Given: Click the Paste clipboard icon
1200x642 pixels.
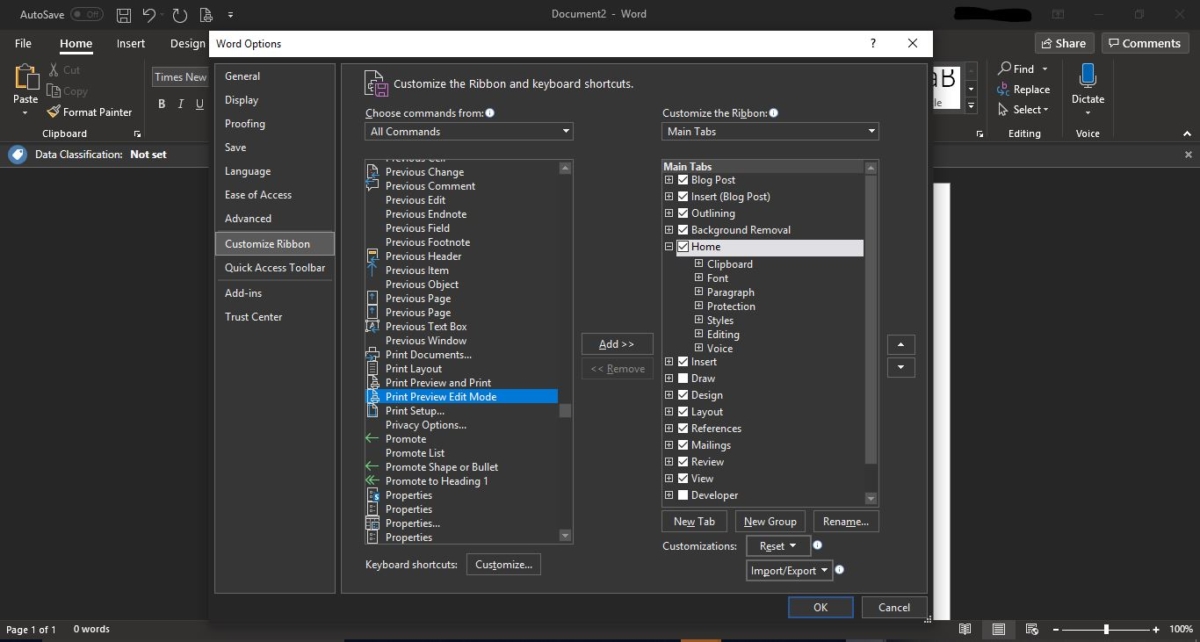Looking at the screenshot, I should (25, 78).
